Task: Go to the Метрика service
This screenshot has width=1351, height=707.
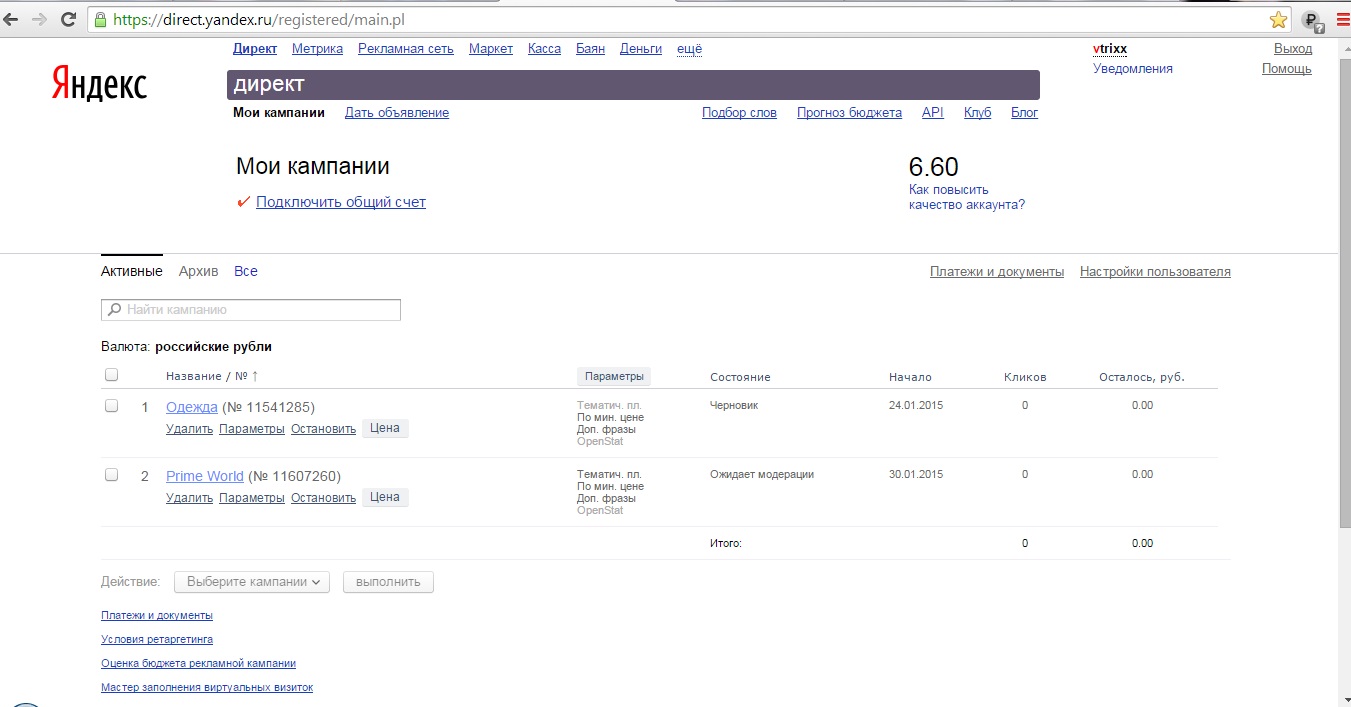Action: pos(317,48)
